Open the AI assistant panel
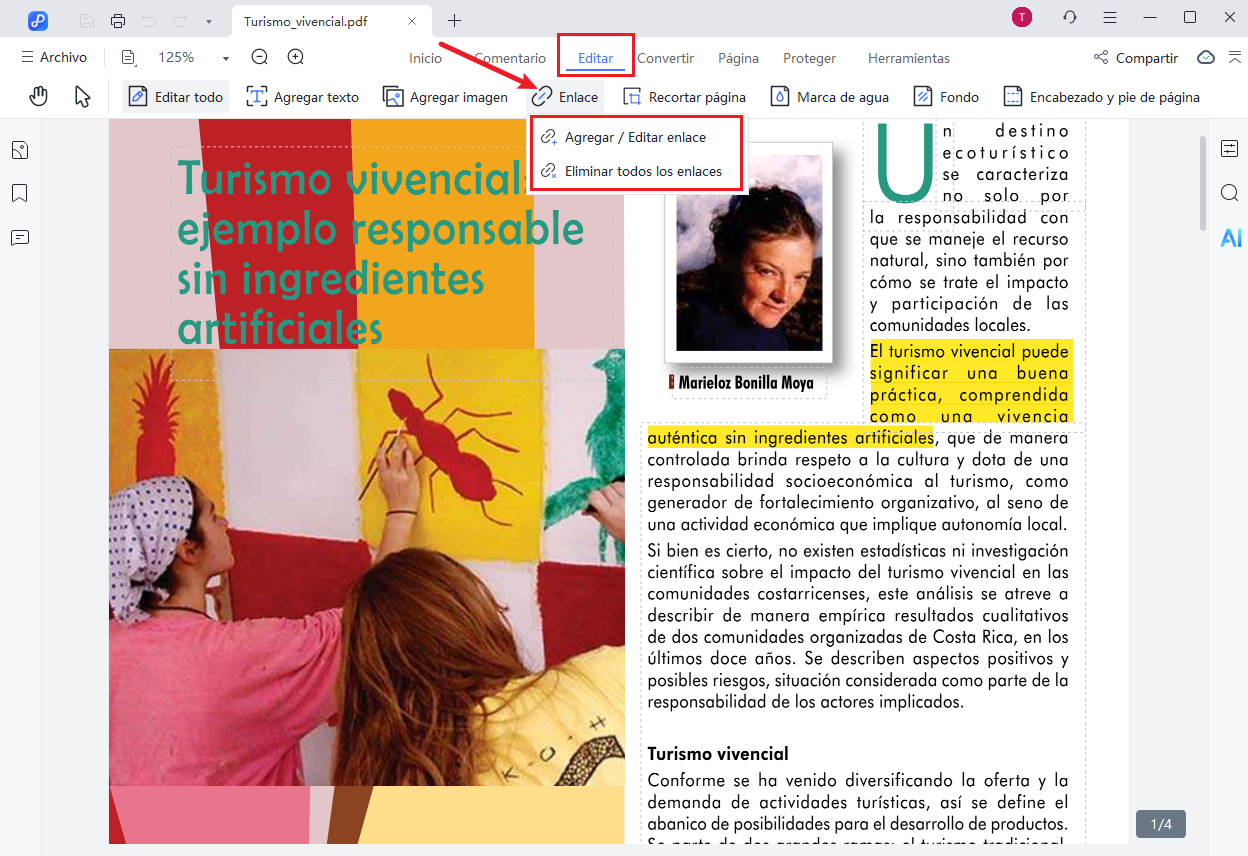Viewport: 1248px width, 856px height. pos(1230,238)
